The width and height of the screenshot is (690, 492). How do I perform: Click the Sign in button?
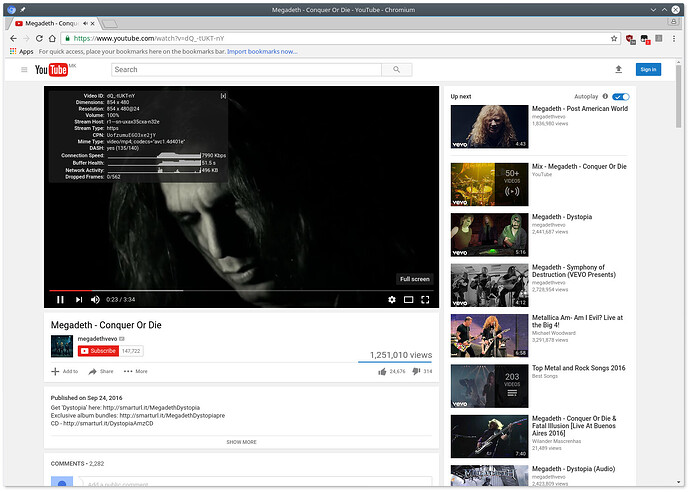tap(648, 69)
